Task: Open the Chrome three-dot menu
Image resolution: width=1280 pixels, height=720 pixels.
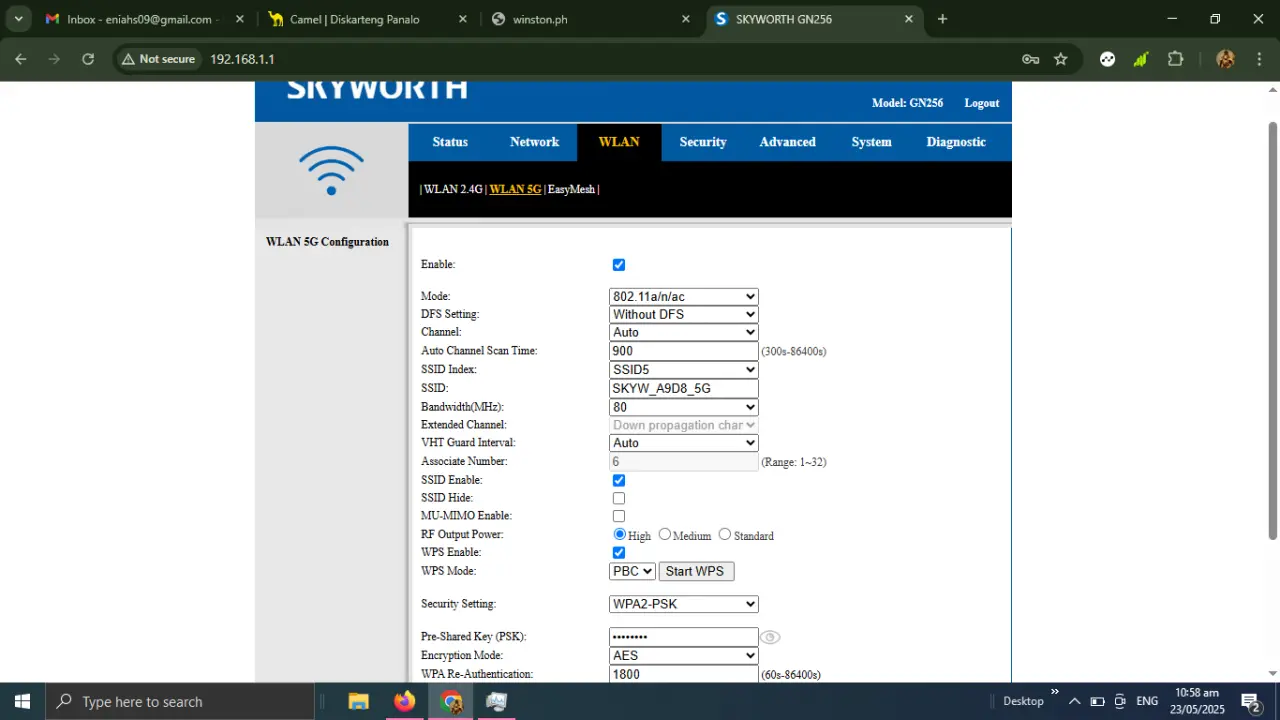Action: [x=1260, y=59]
